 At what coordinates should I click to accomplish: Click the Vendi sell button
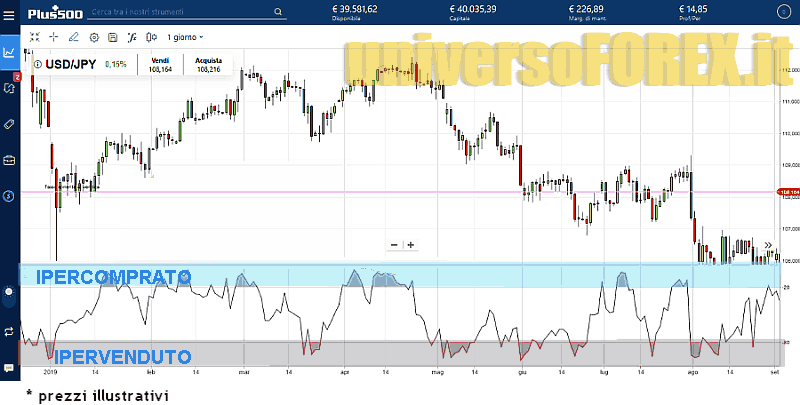160,65
